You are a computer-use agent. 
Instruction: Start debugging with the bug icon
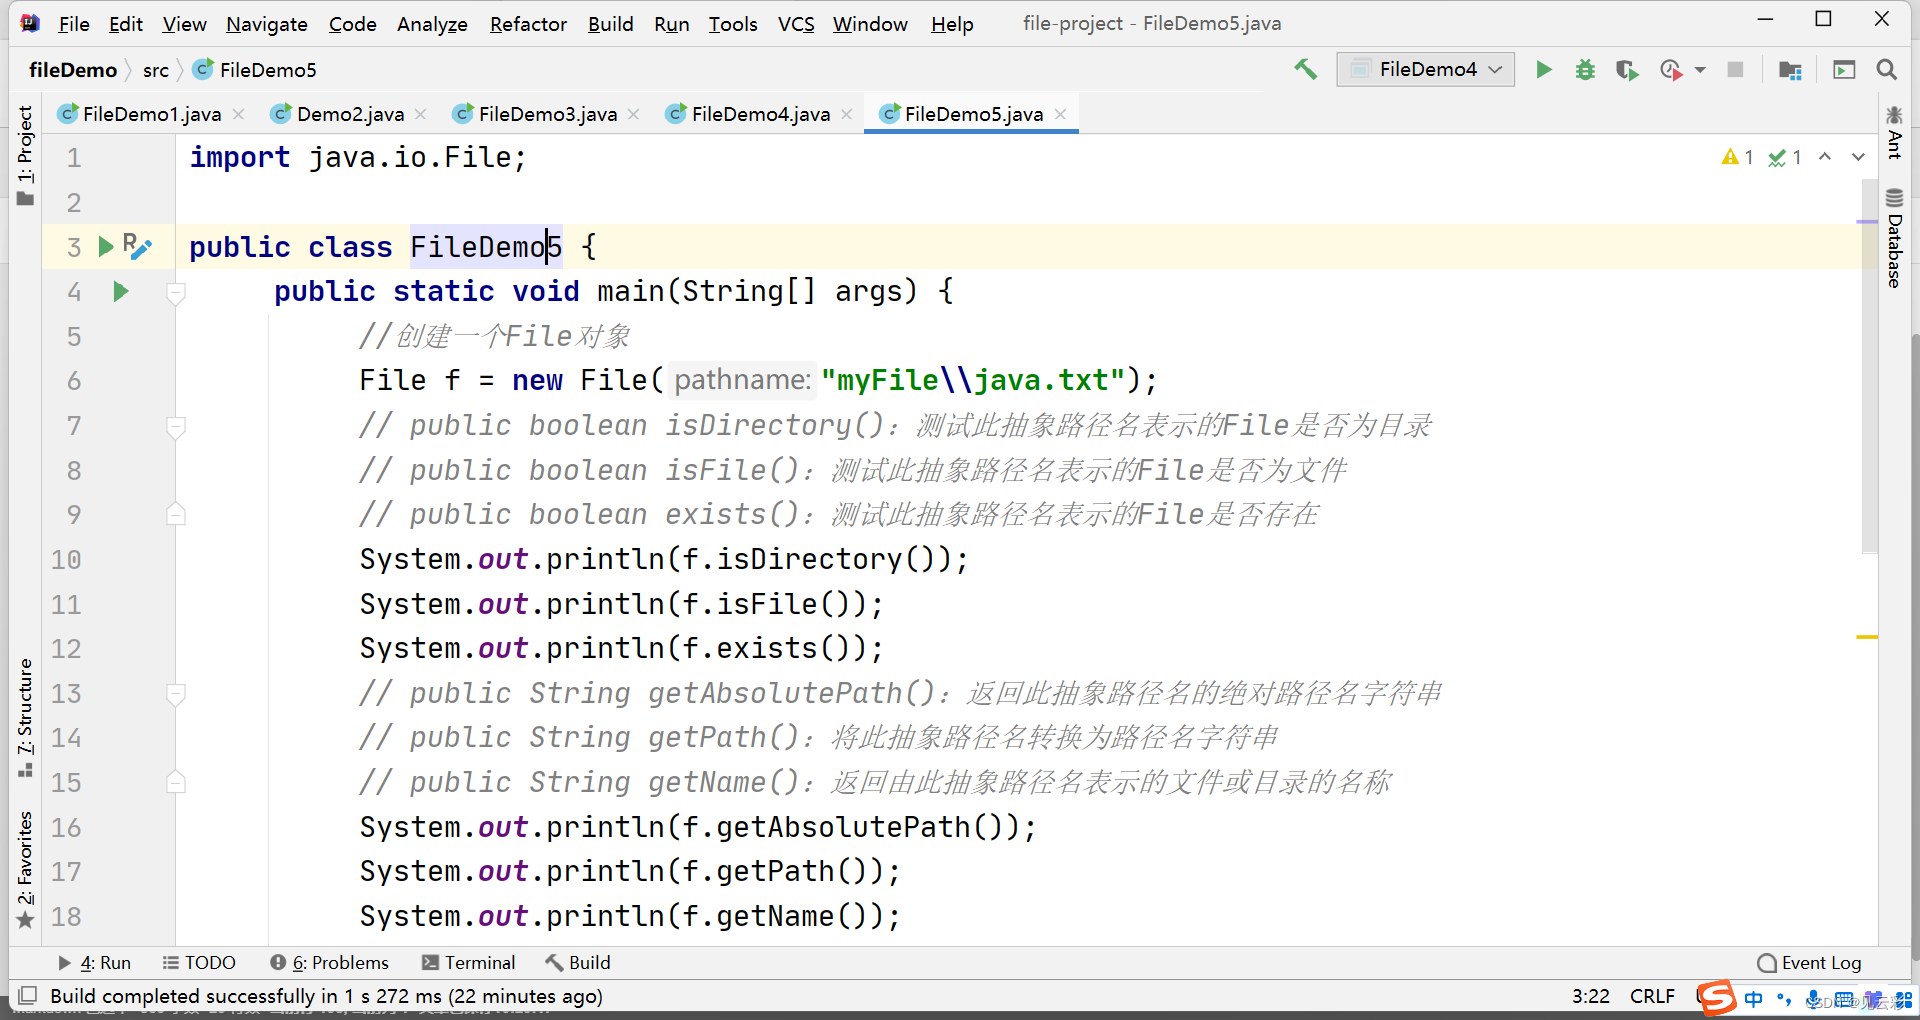click(x=1585, y=69)
